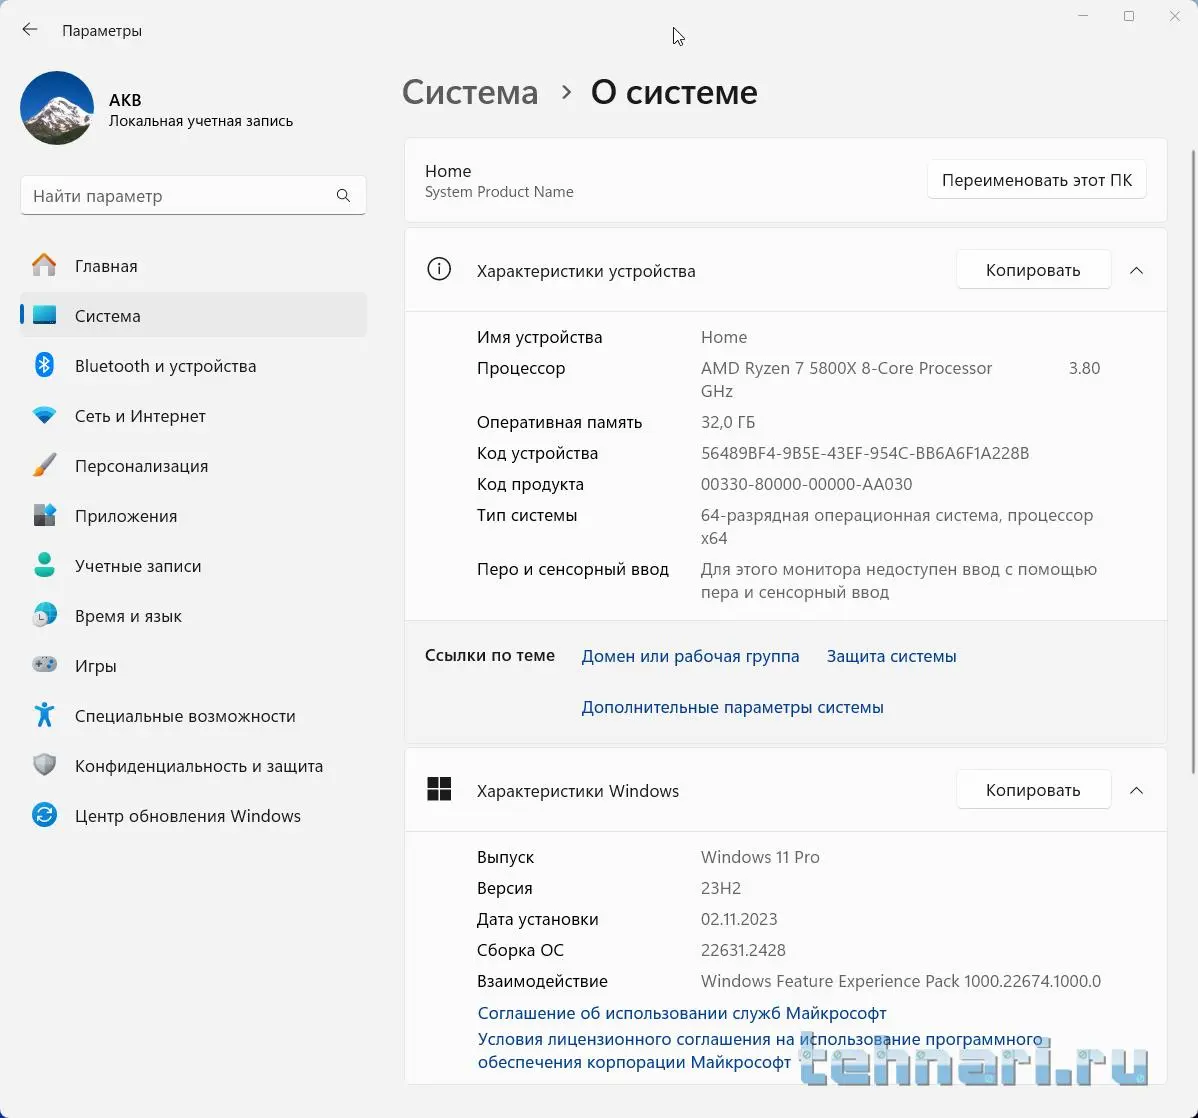Focus the Найти параметр search field
Screen dimensions: 1198x1118
193,196
